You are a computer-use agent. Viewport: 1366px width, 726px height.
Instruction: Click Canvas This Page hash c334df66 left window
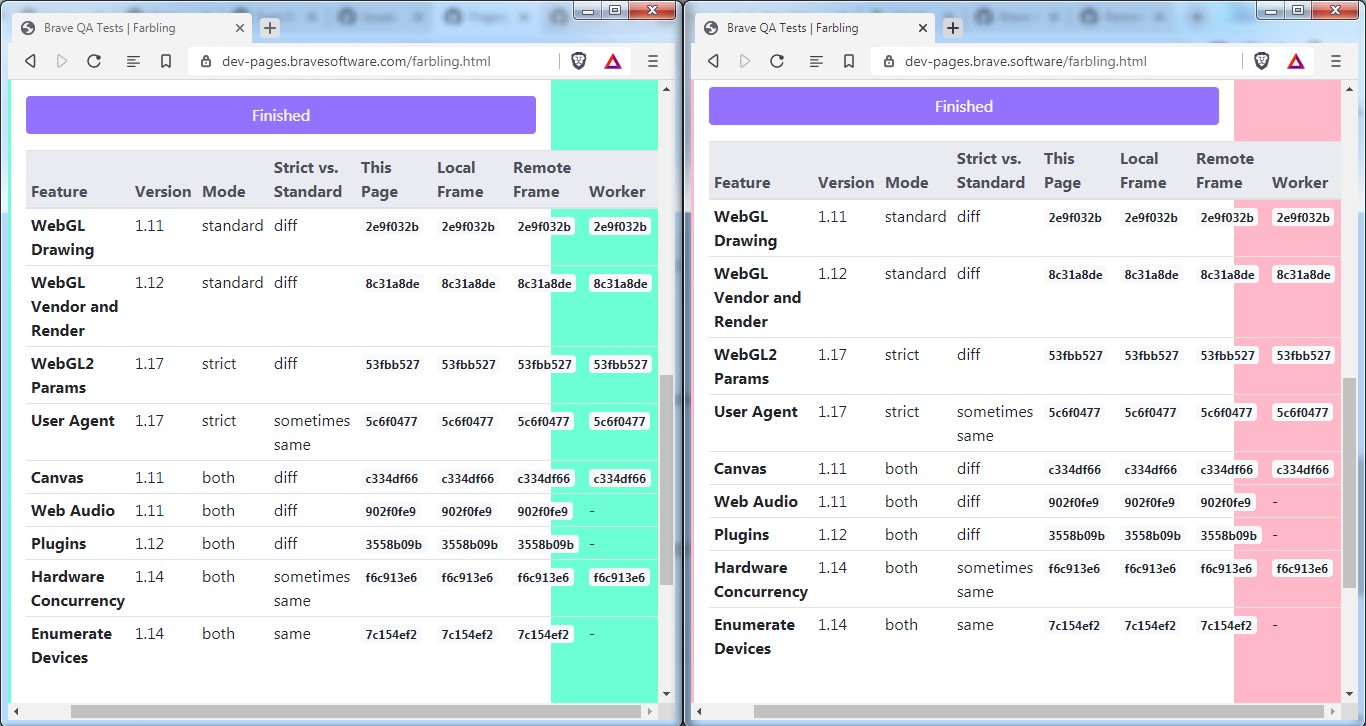click(x=392, y=479)
